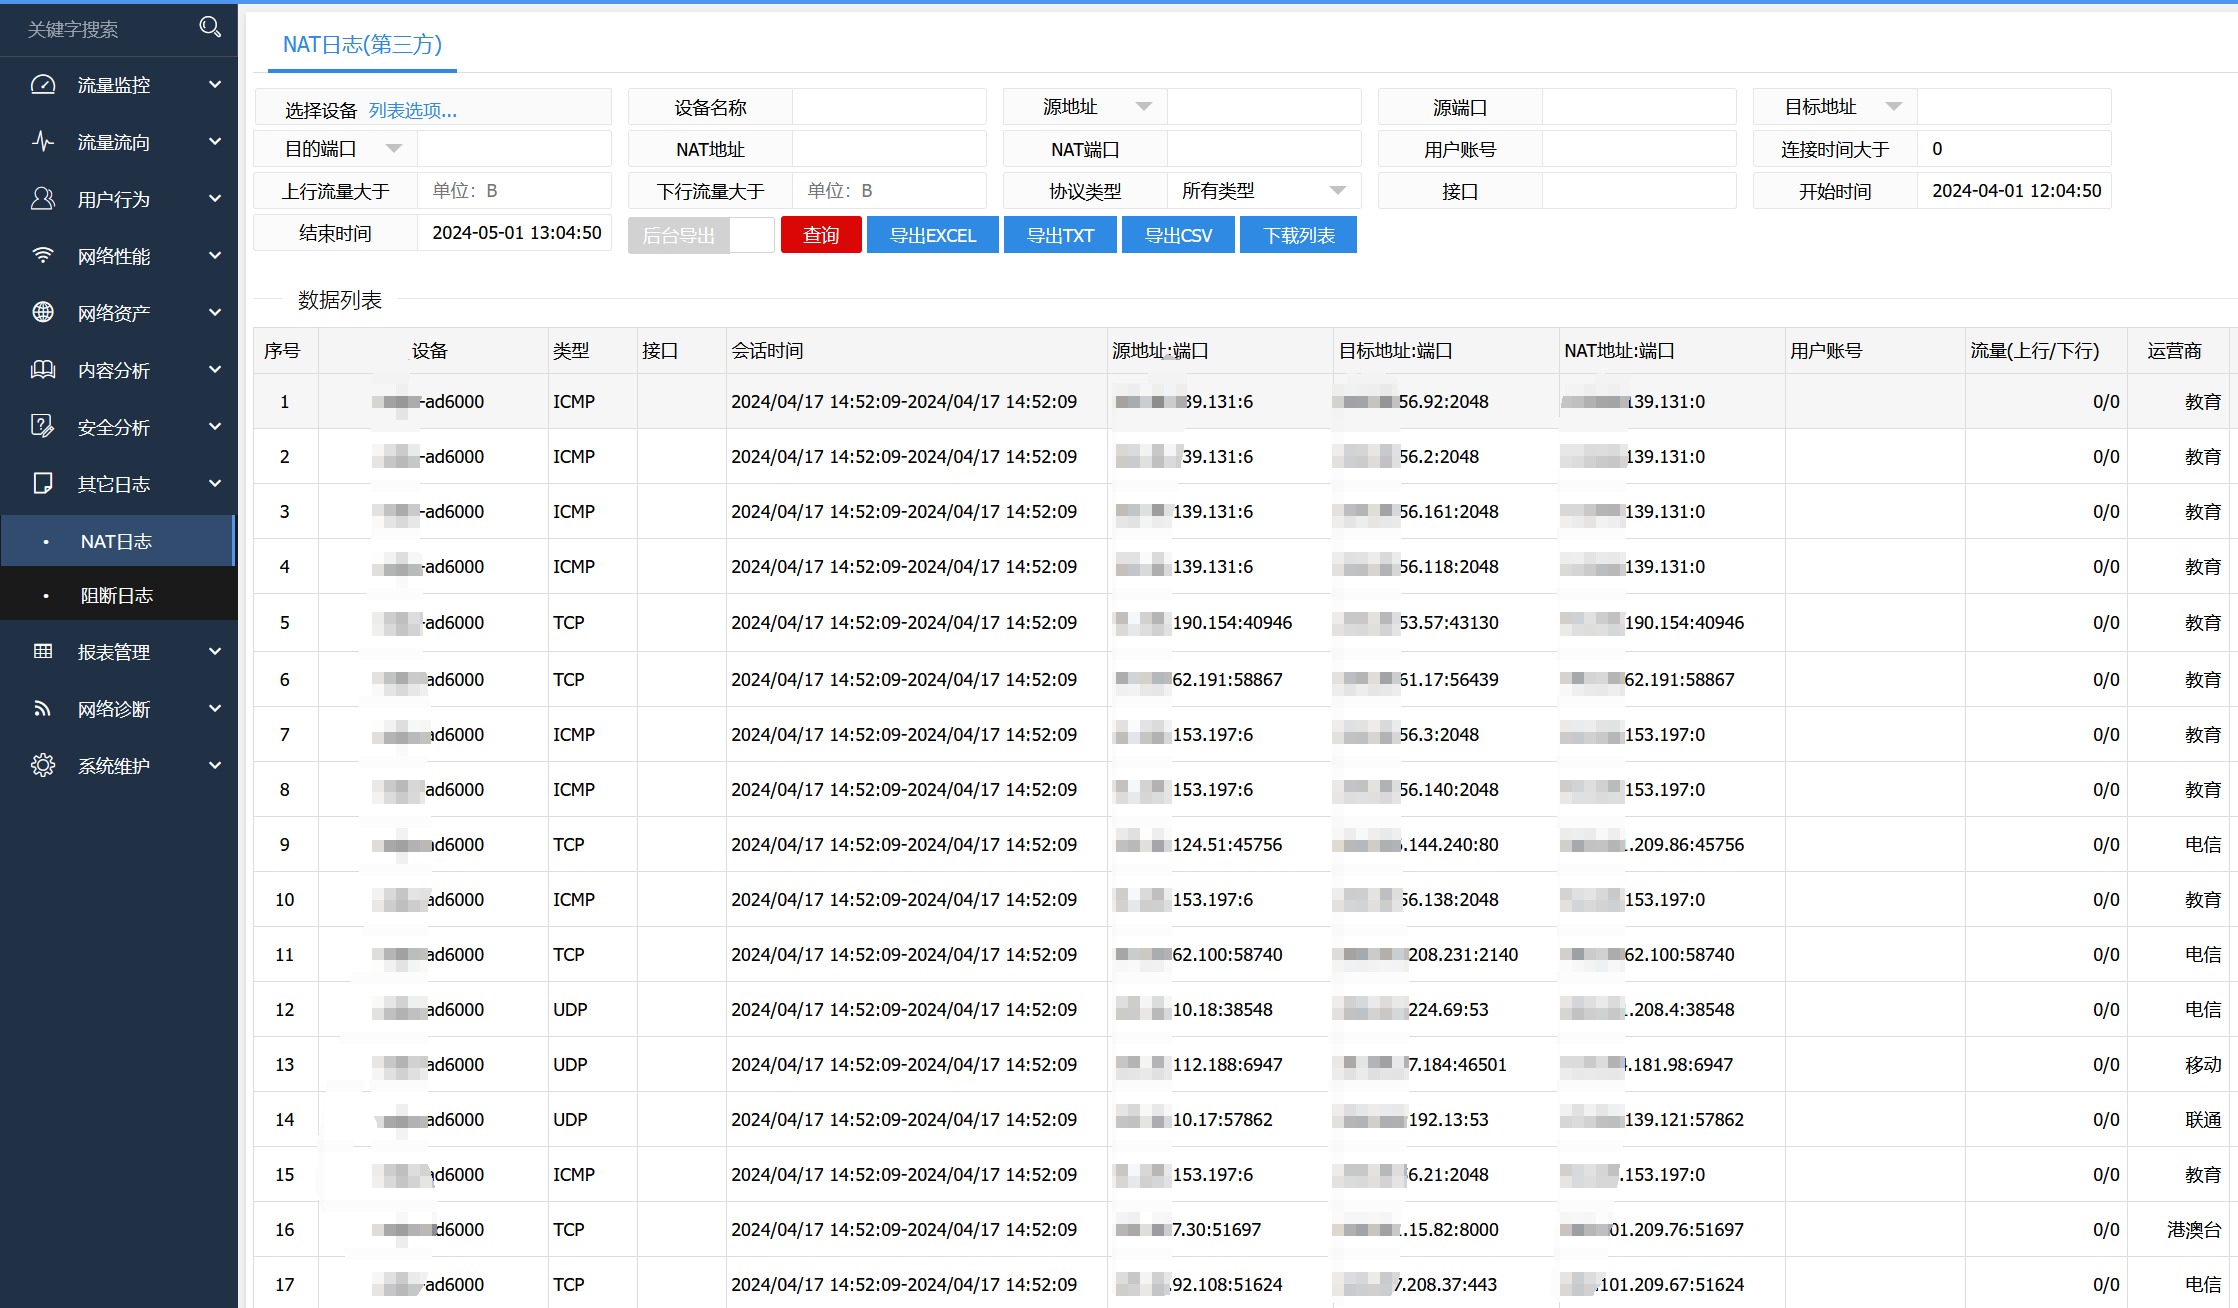This screenshot has width=2238, height=1308.
Task: Click the 内容分析 book icon
Action: [x=43, y=370]
